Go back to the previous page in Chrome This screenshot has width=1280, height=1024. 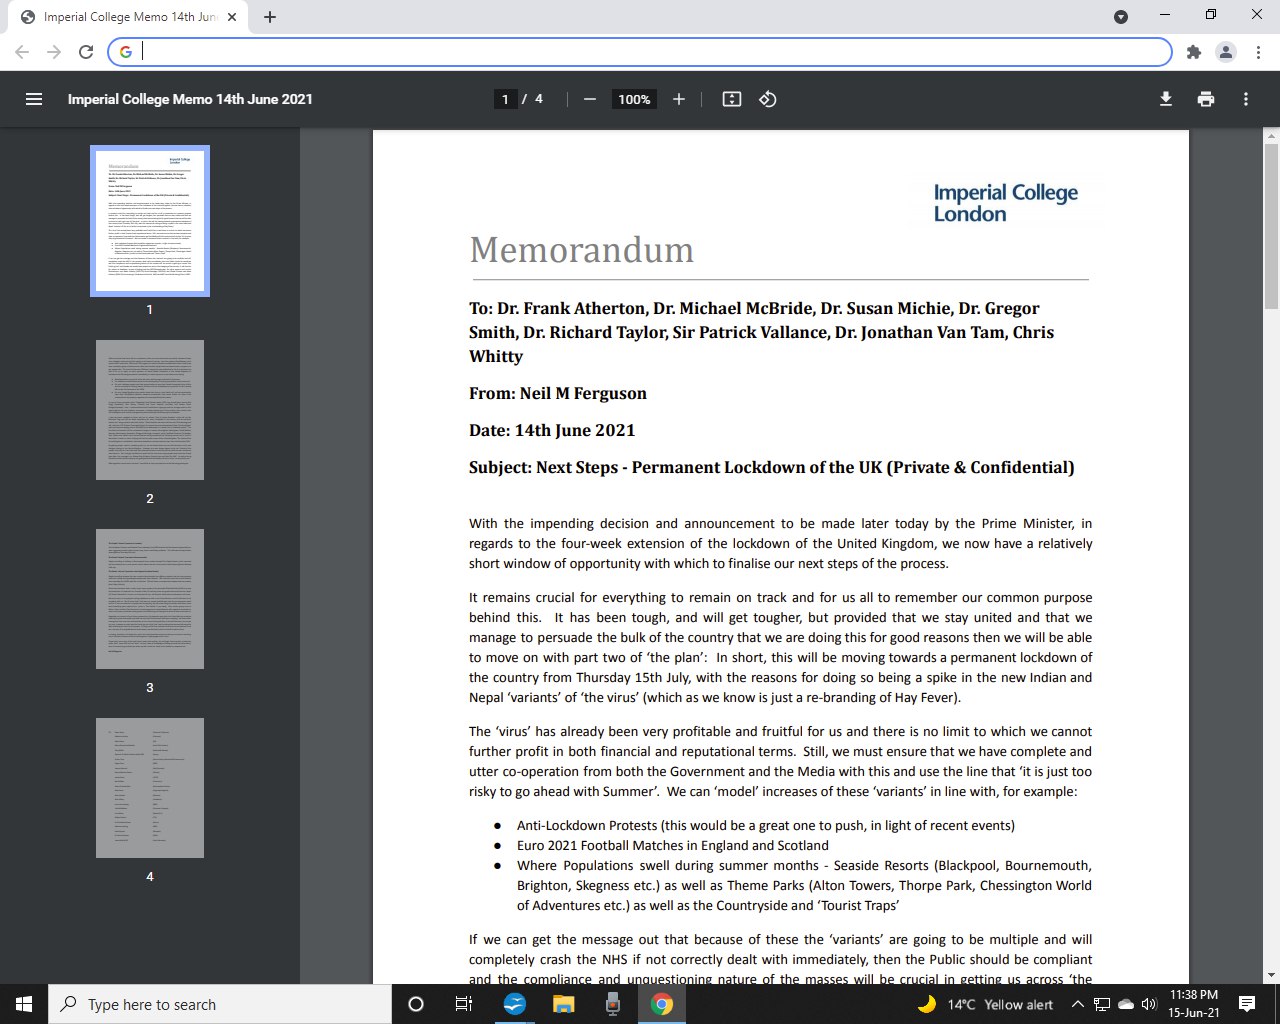[x=22, y=52]
